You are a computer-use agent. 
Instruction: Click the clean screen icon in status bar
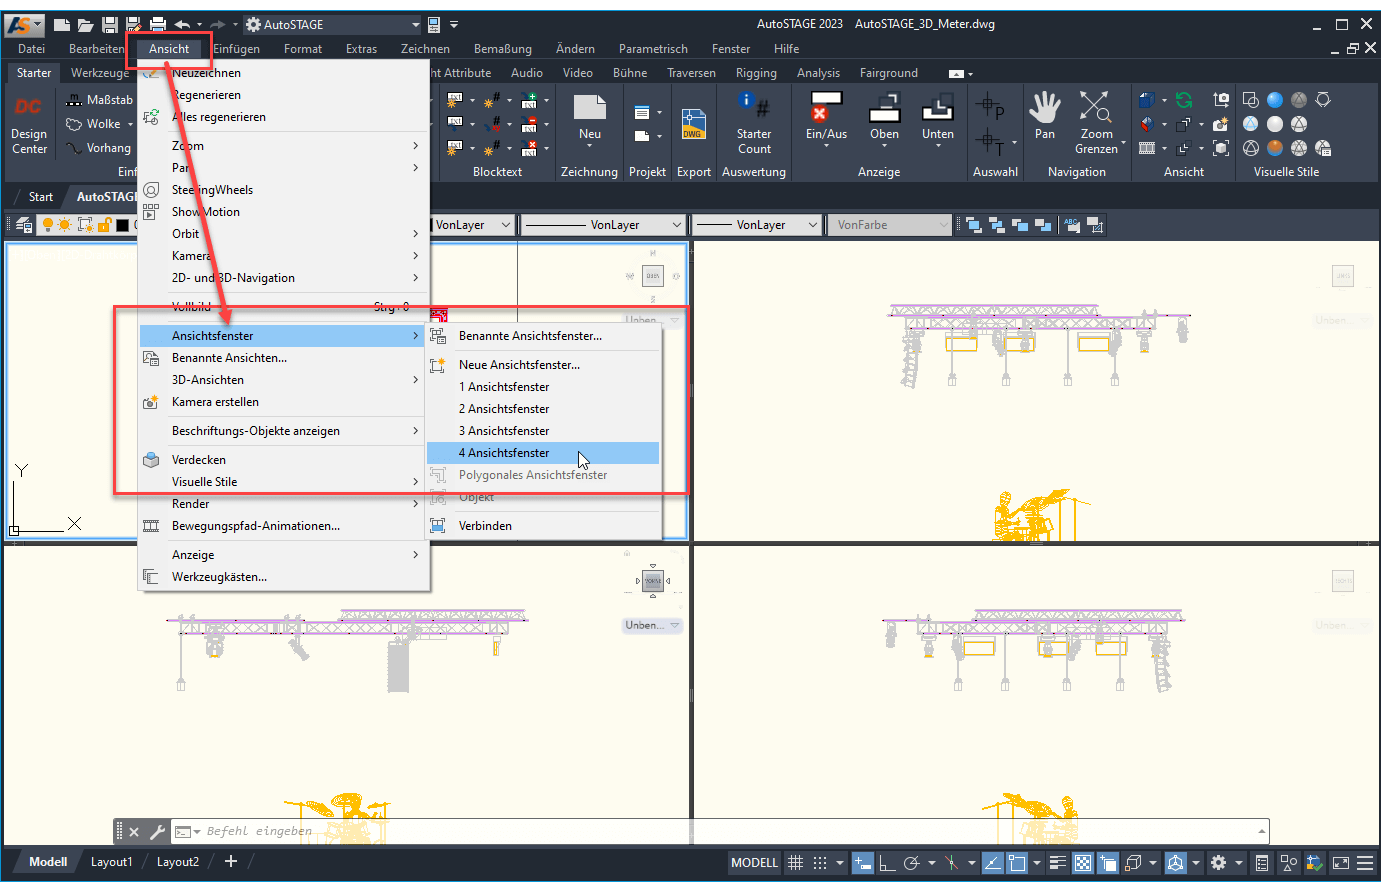point(1341,862)
